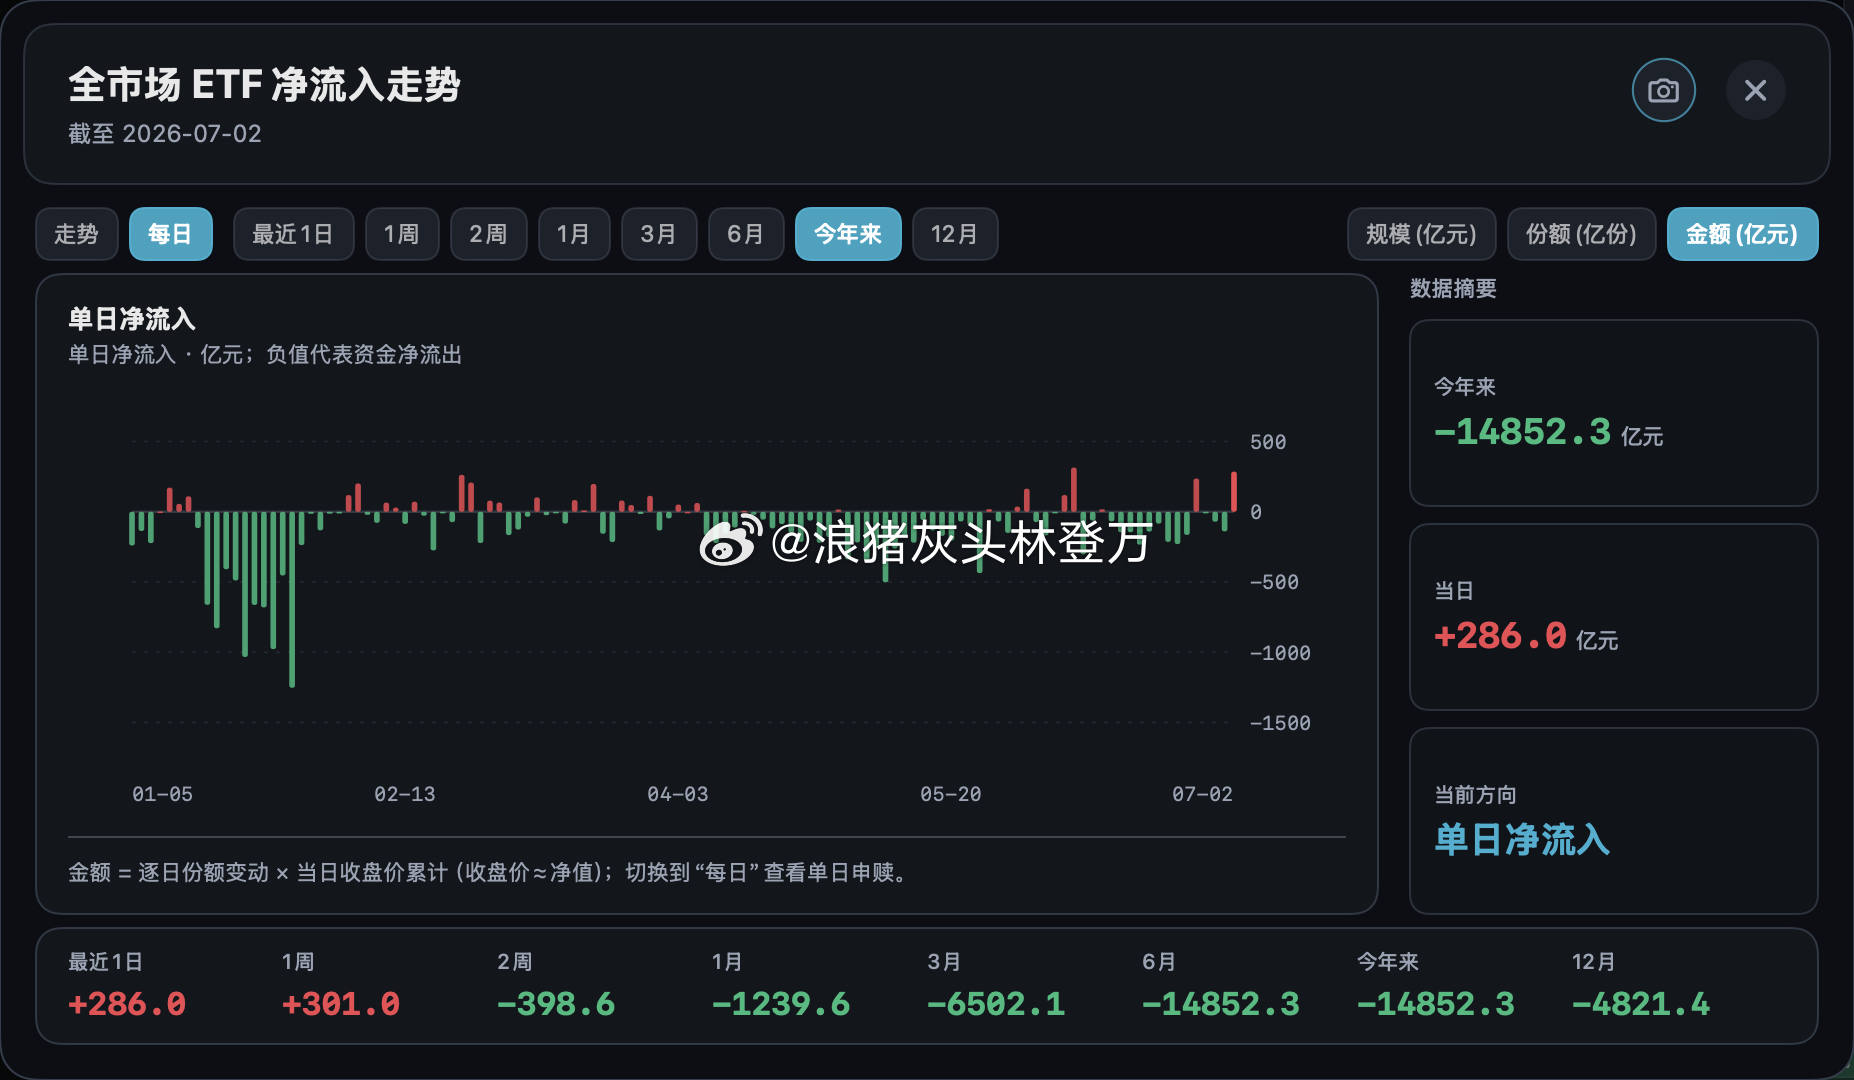Switch metric to 规模 (亿元)
Image resolution: width=1854 pixels, height=1080 pixels.
point(1421,234)
